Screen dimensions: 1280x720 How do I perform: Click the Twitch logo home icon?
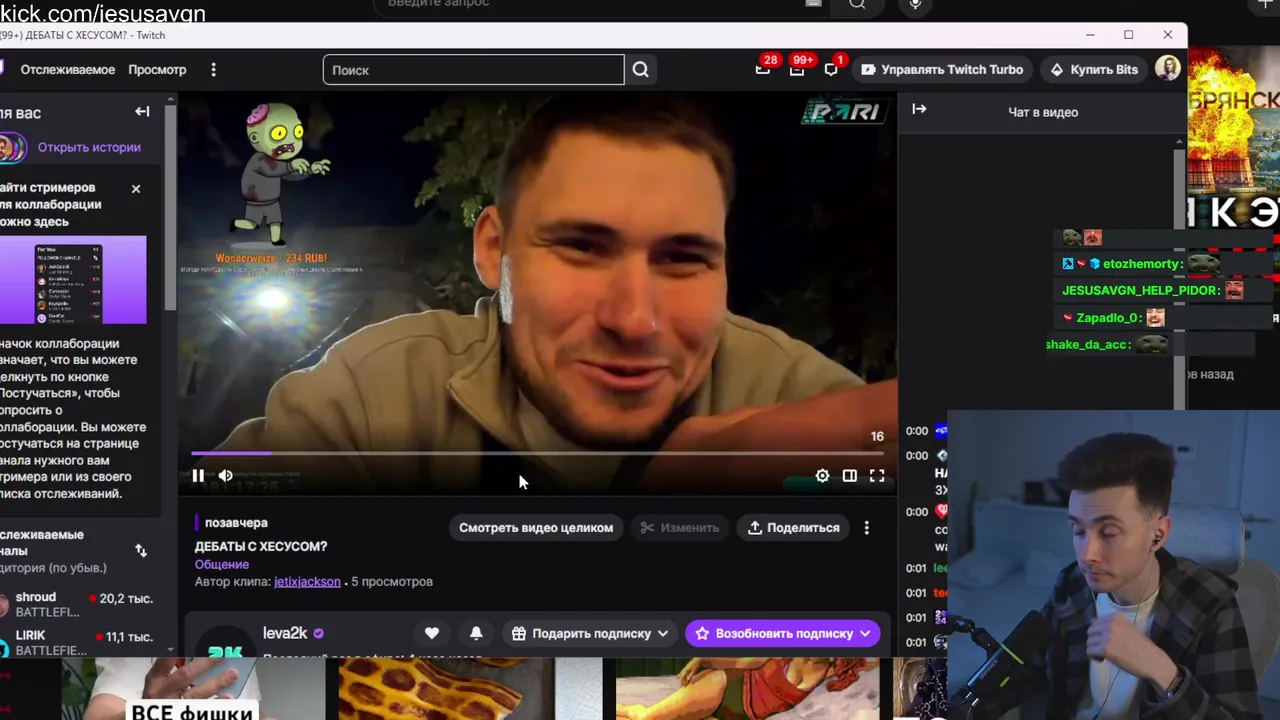pos(3,69)
